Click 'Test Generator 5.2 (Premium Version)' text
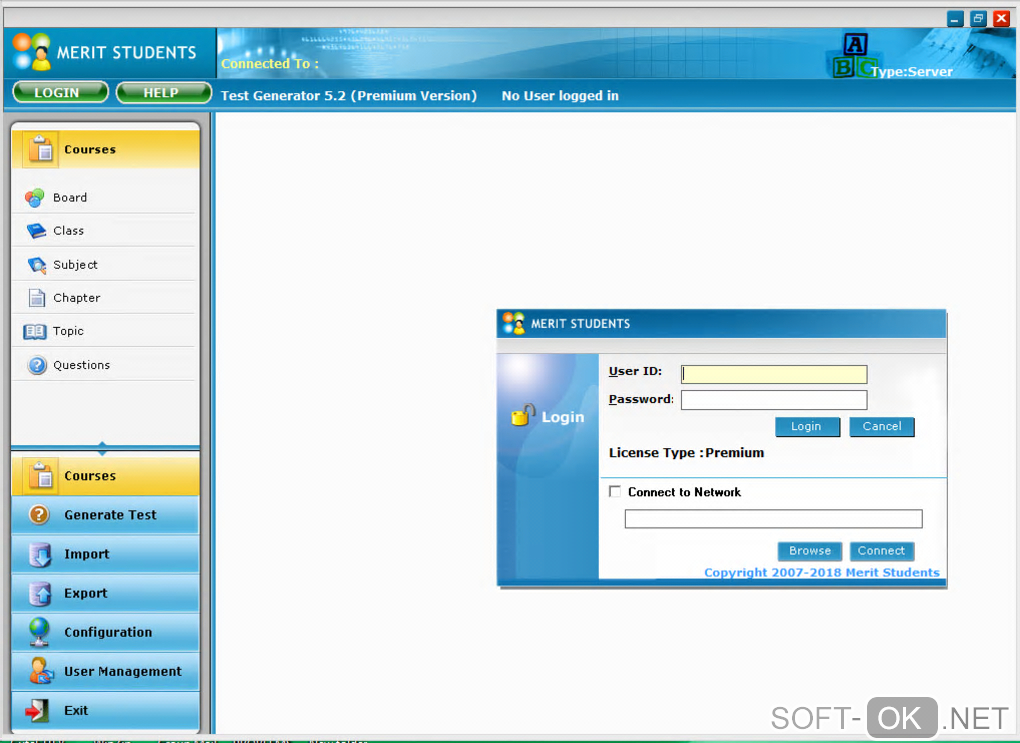This screenshot has height=743, width=1020. (x=349, y=96)
